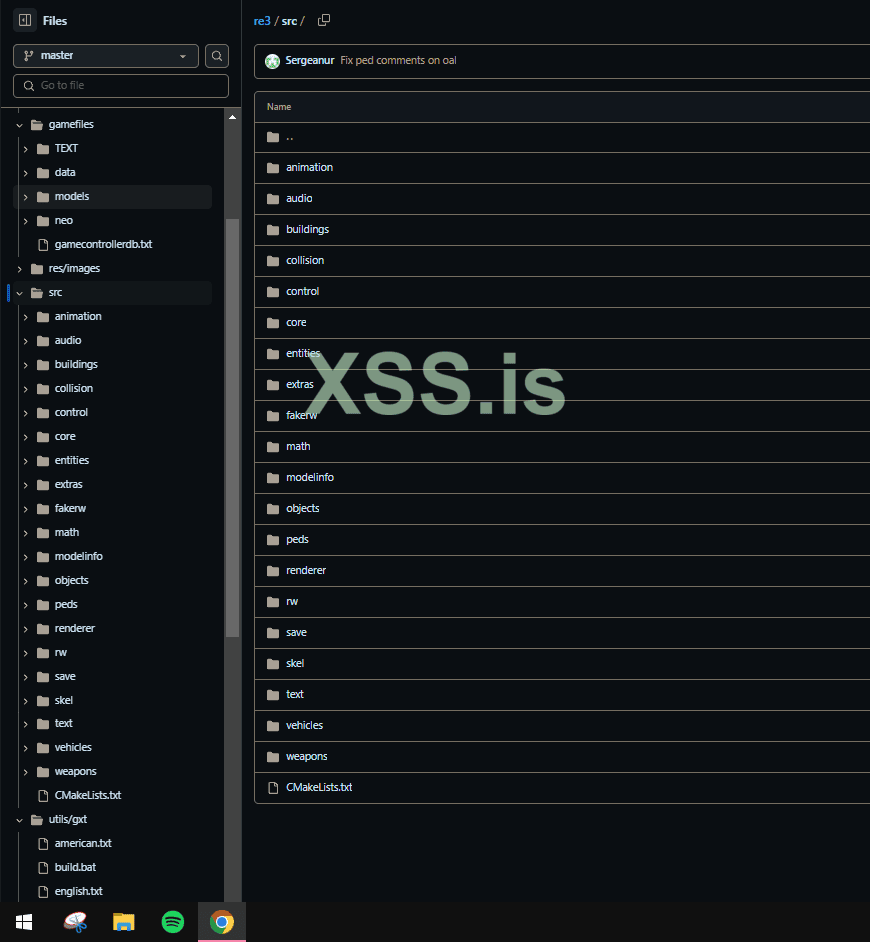Click the search icon button beside branch selector
The height and width of the screenshot is (942, 870).
coord(217,56)
